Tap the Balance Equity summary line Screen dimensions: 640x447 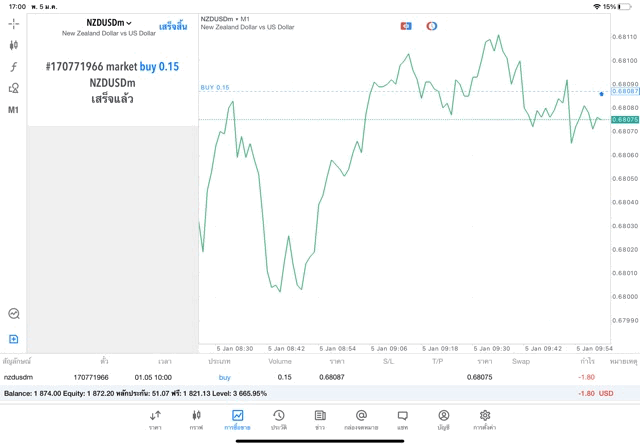pos(136,394)
